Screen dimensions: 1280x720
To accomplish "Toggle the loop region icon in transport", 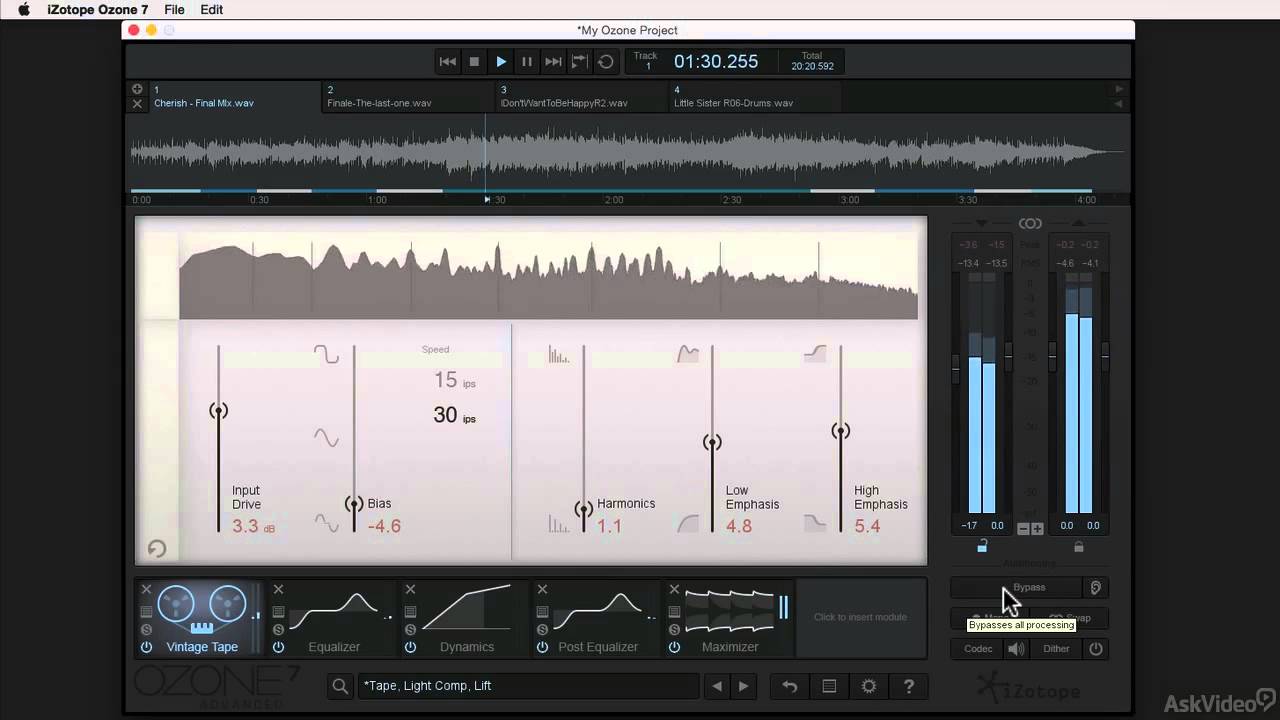I will pyautogui.click(x=579, y=62).
